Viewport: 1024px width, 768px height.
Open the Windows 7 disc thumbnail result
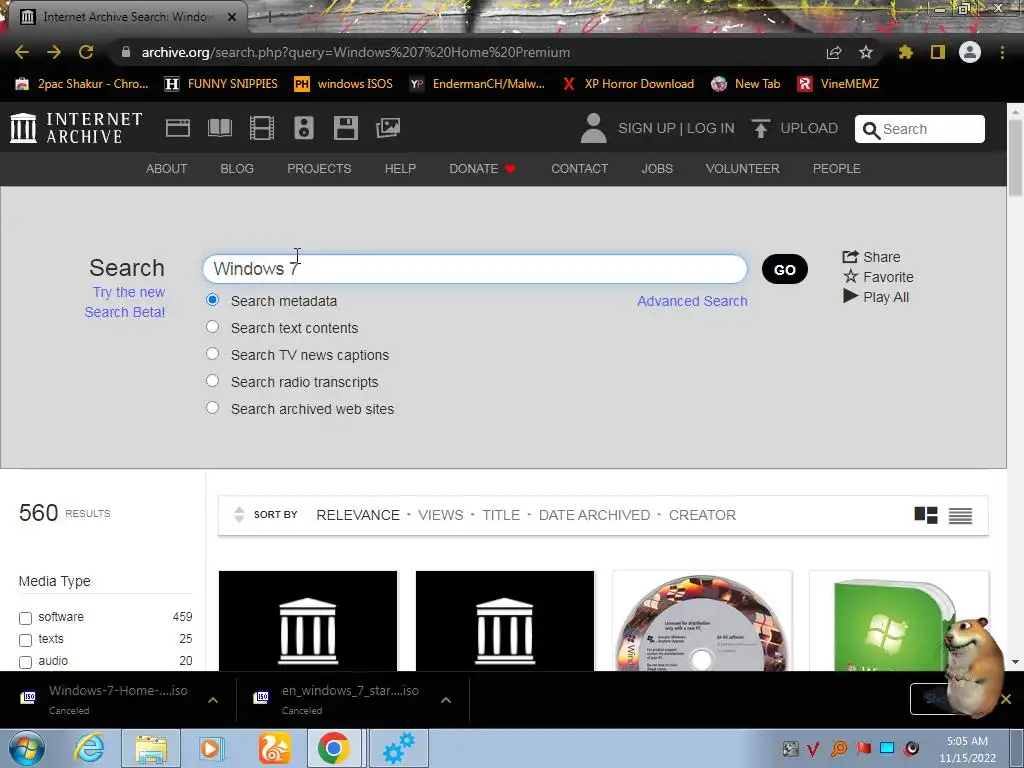pos(702,621)
